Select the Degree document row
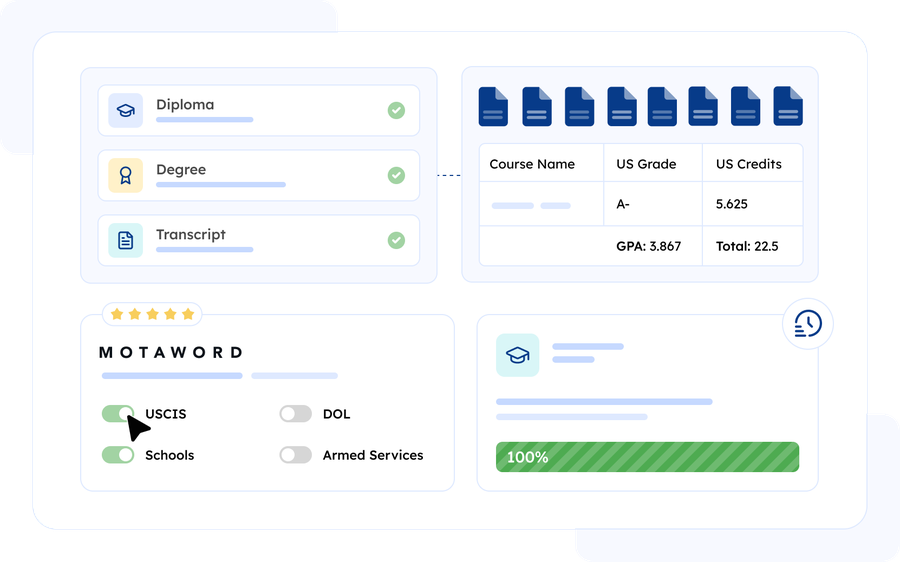The width and height of the screenshot is (900, 562). point(259,175)
